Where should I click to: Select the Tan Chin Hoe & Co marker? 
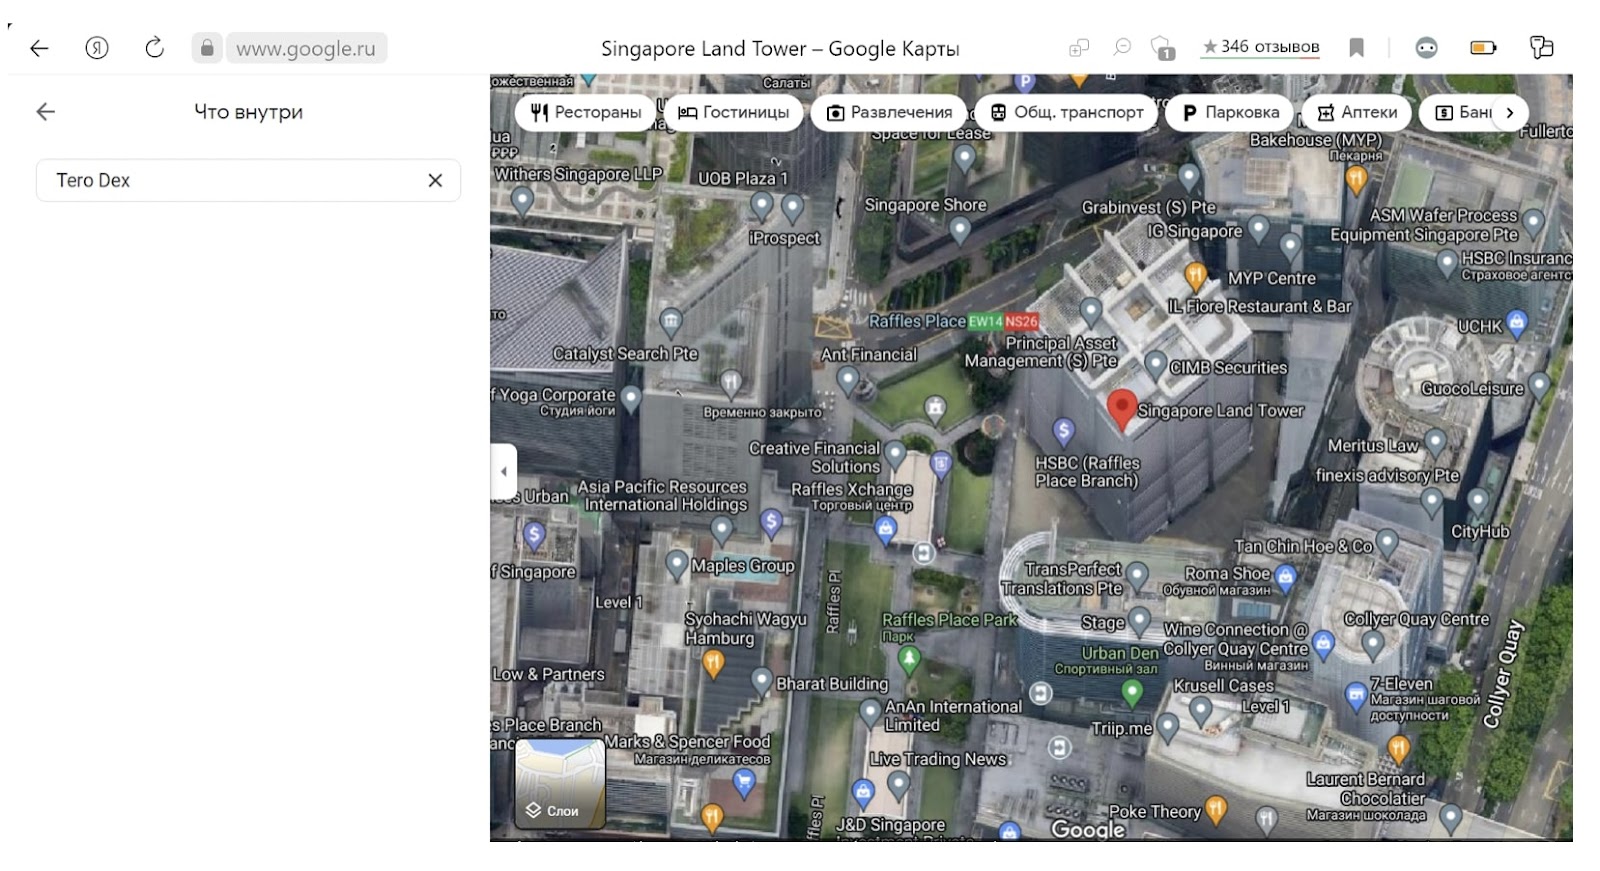tap(1387, 543)
